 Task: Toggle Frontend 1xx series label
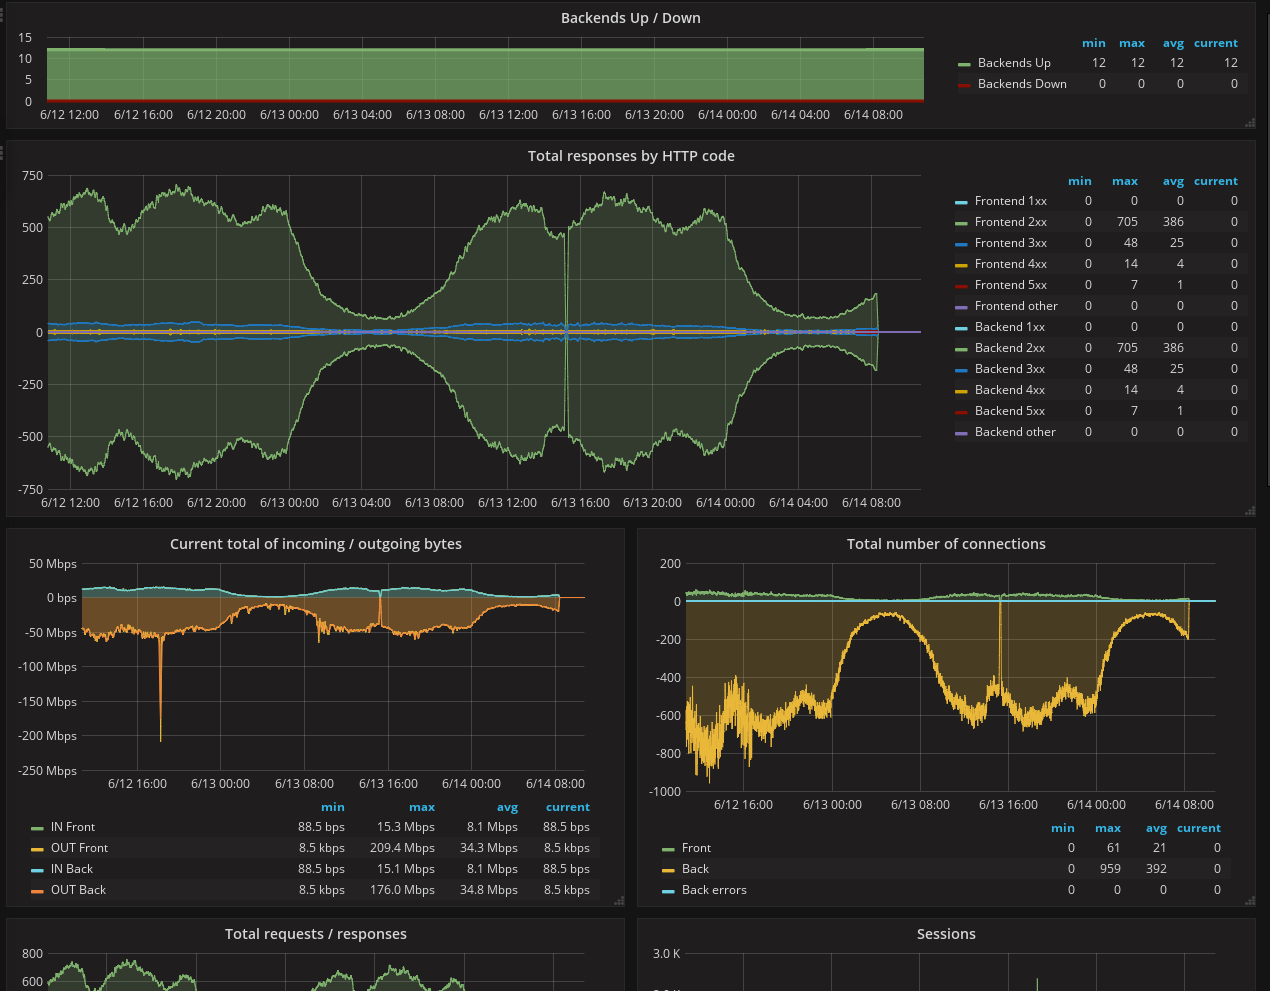click(x=1011, y=201)
